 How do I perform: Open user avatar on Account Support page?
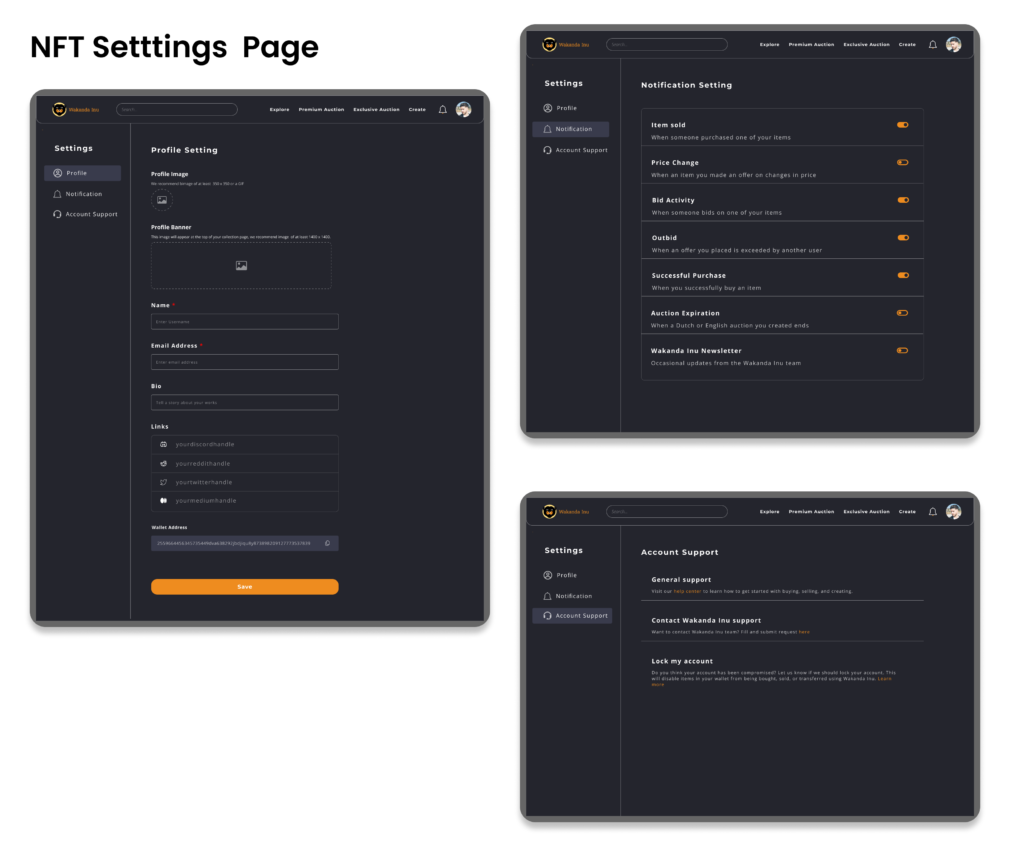click(x=953, y=511)
